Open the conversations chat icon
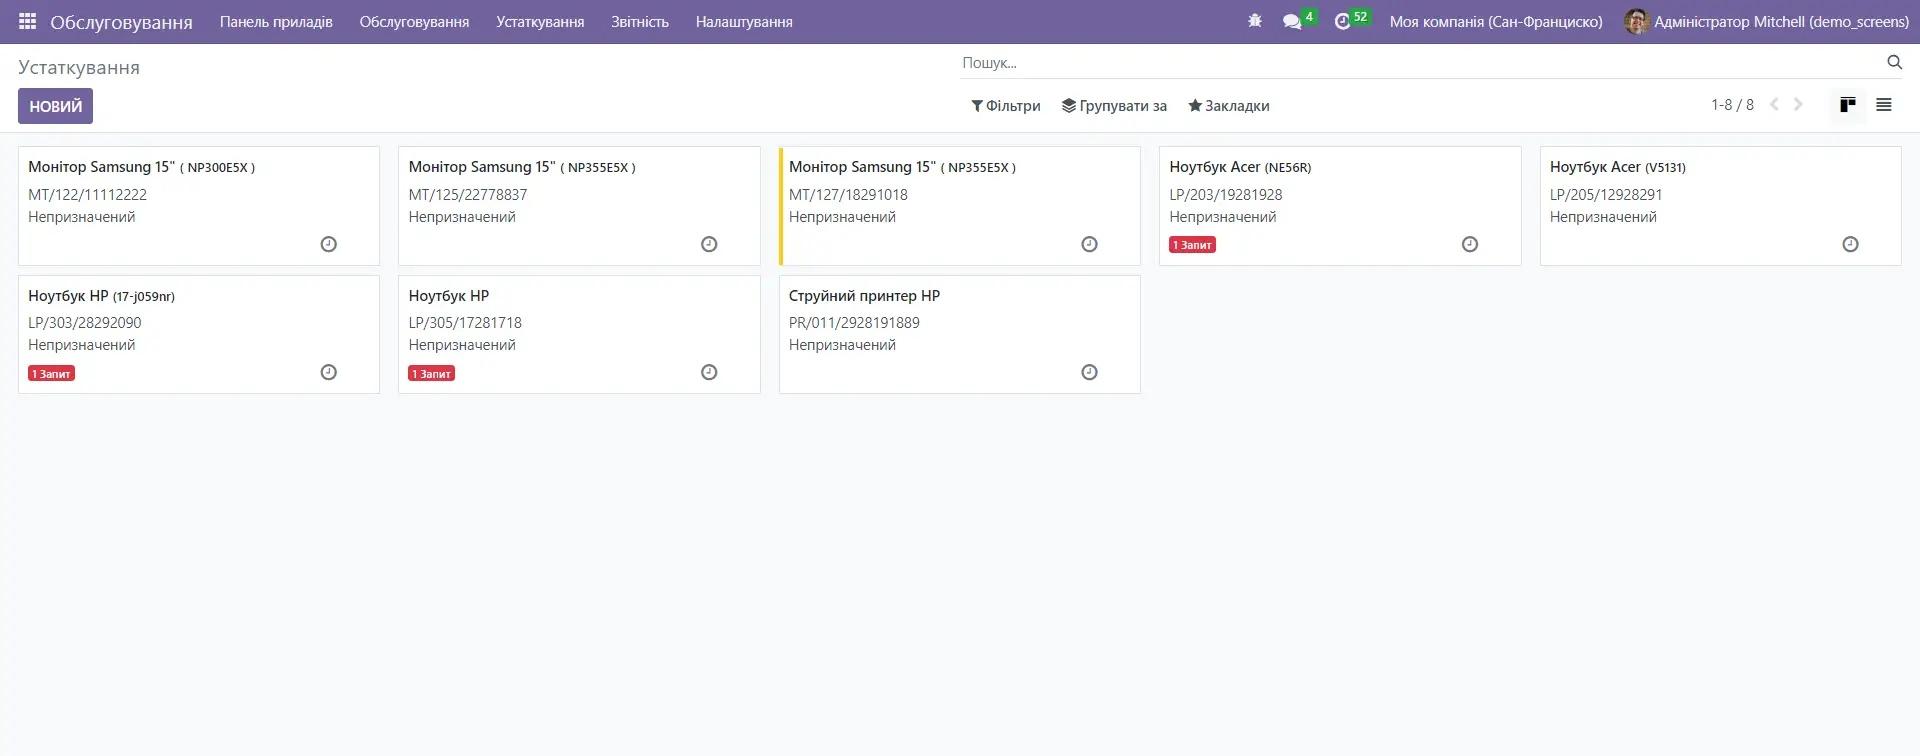1920x756 pixels. tap(1292, 21)
